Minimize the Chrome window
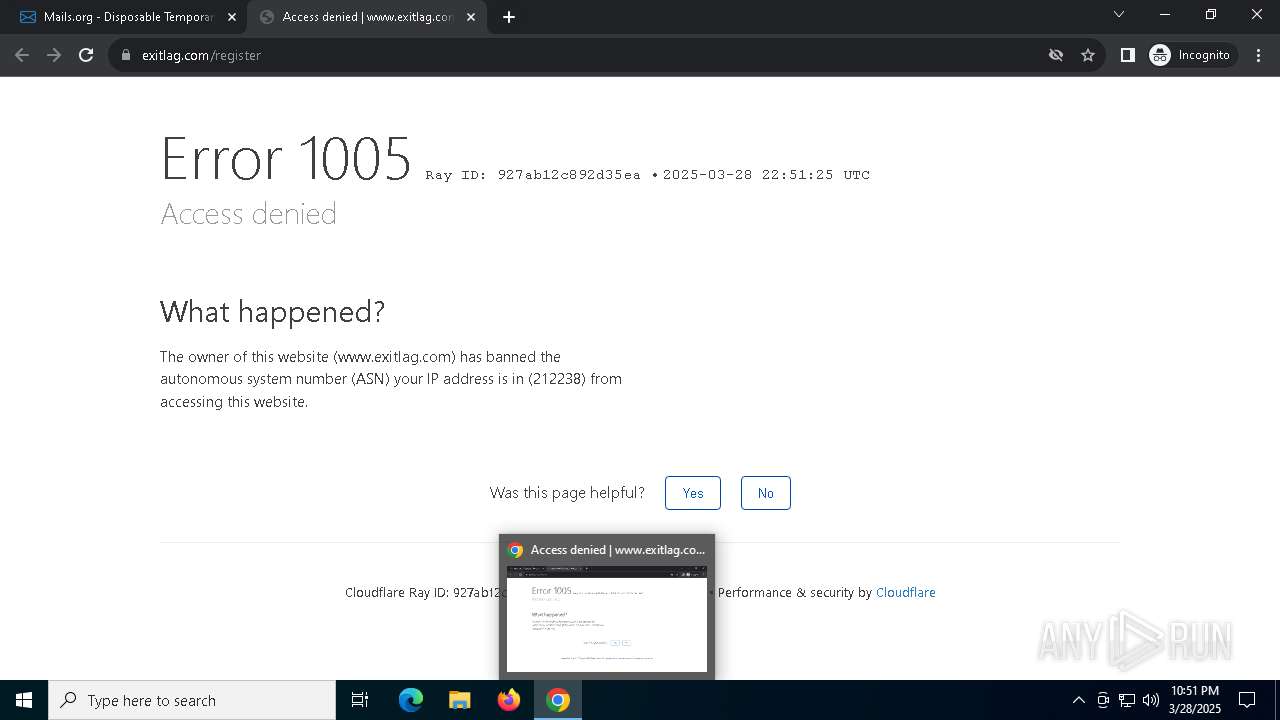 (1165, 14)
